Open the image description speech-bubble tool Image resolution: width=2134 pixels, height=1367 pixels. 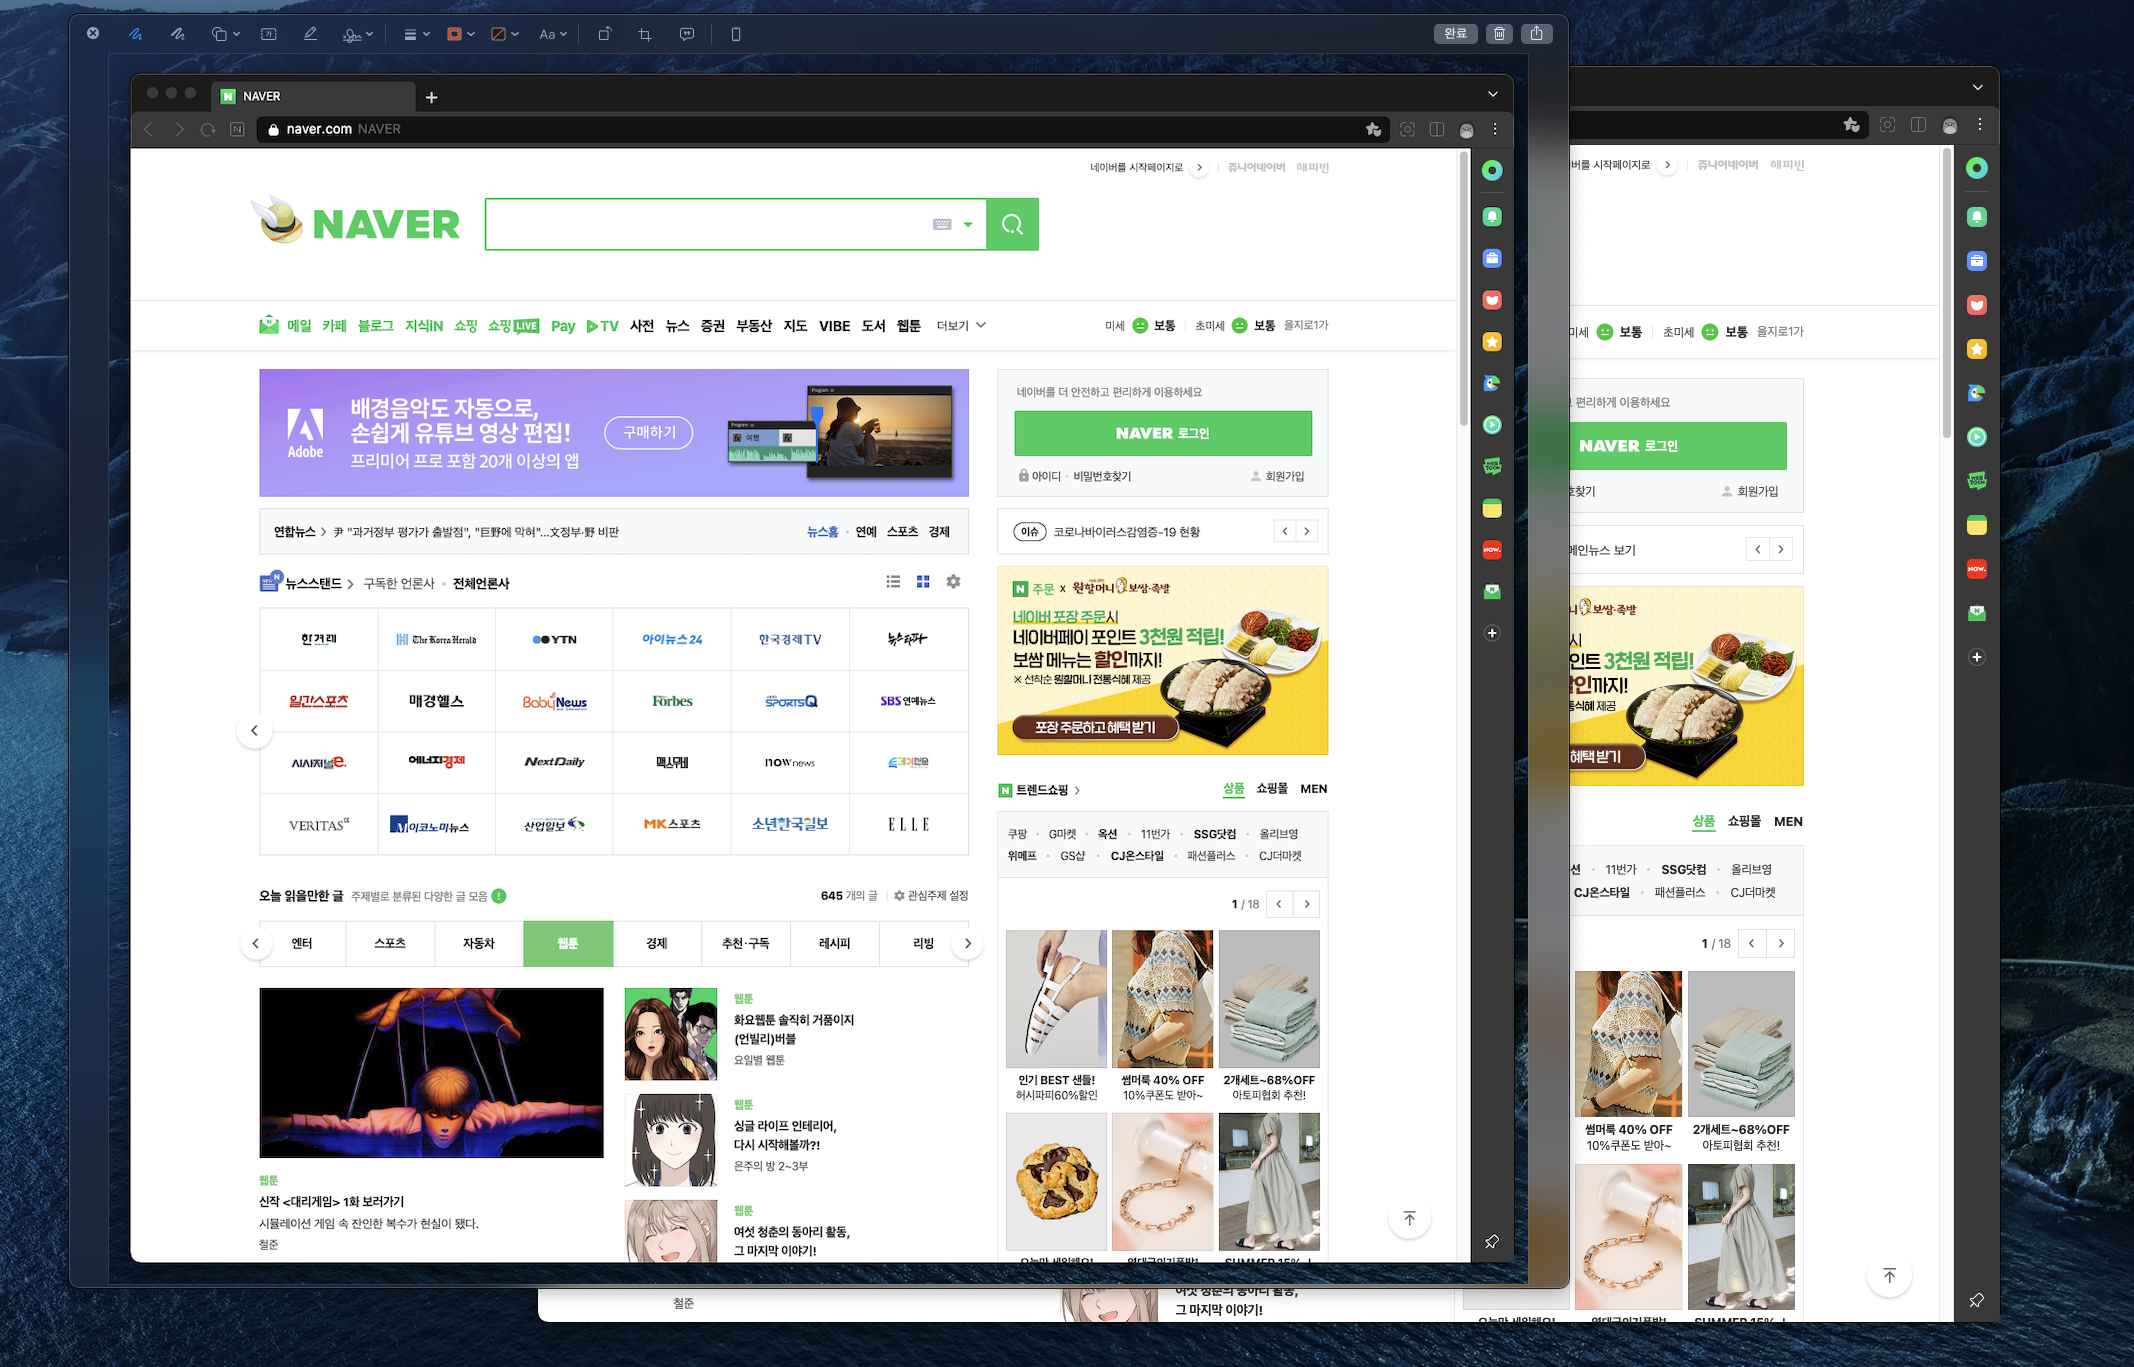(x=687, y=34)
